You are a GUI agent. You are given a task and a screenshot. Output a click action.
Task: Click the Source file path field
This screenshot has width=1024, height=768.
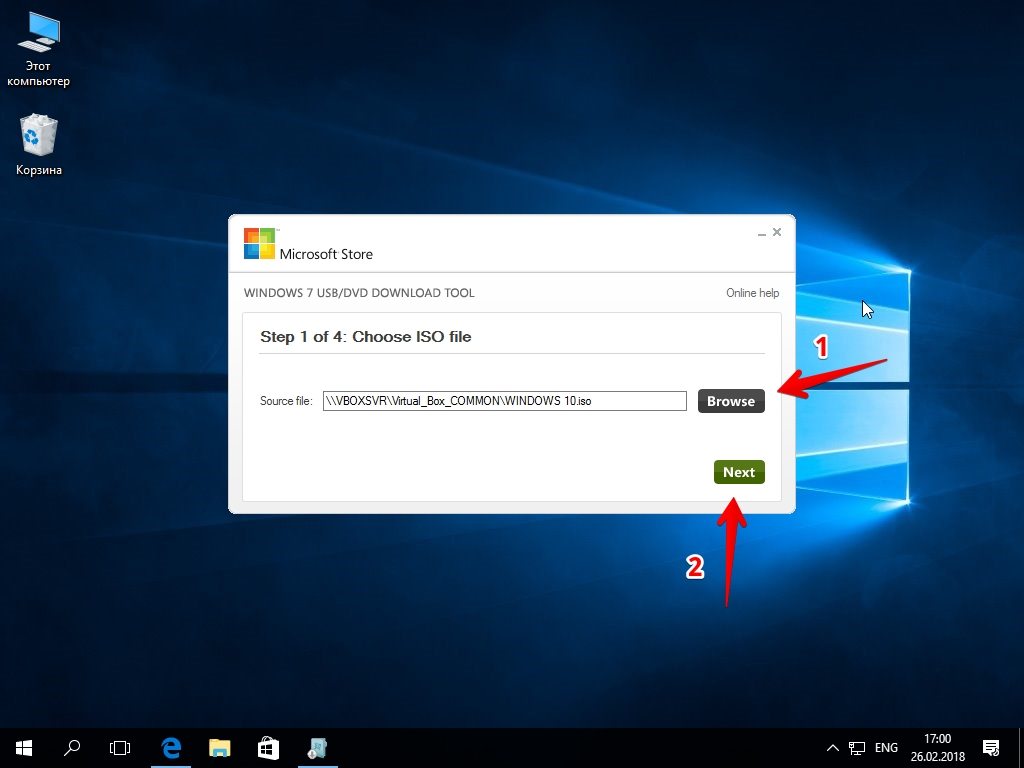point(504,401)
